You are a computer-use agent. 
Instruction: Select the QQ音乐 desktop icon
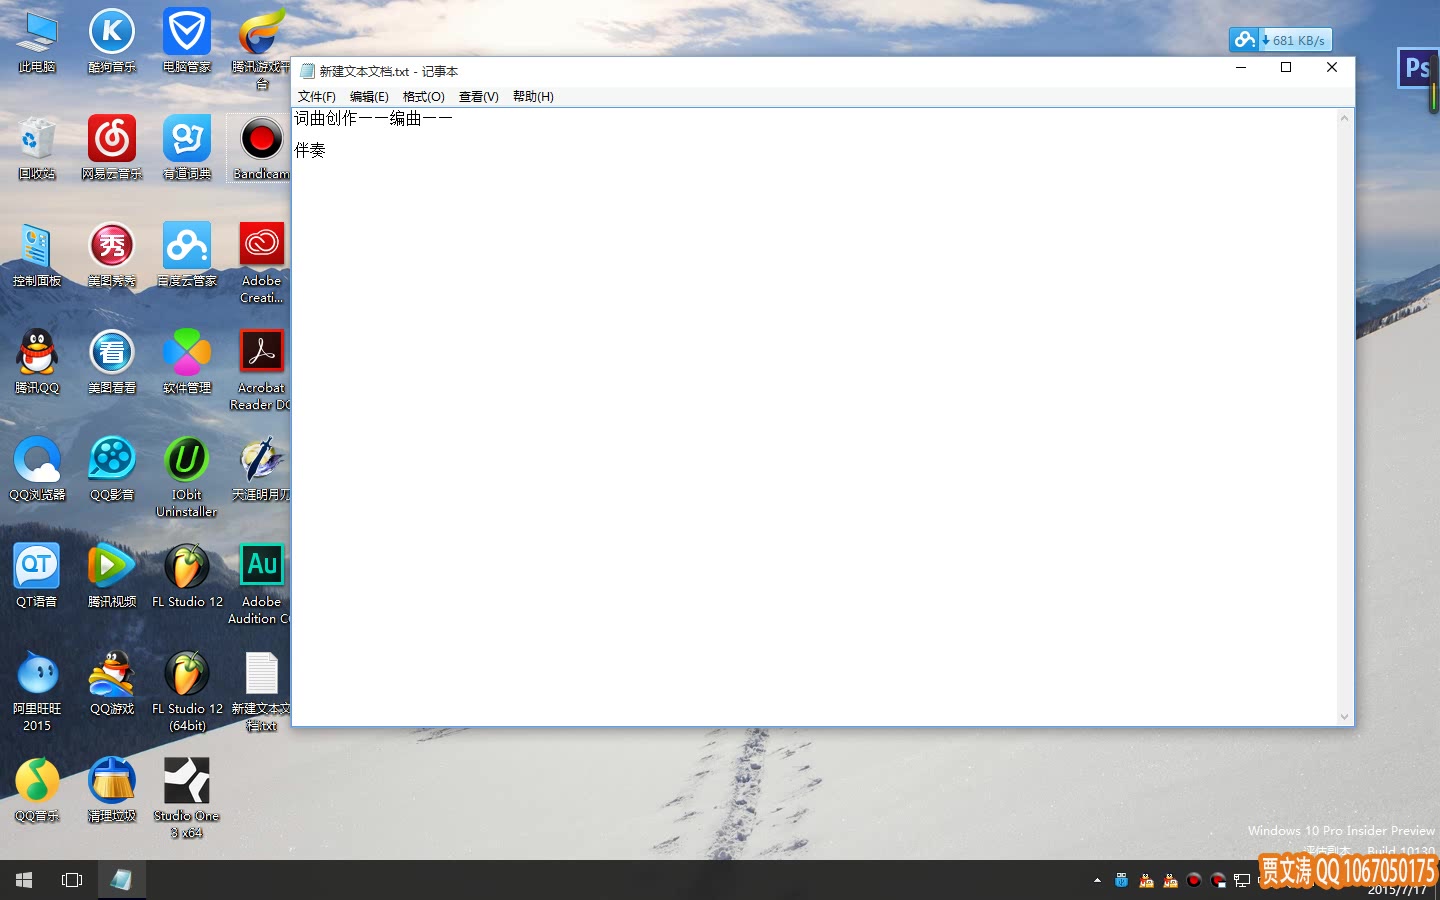(37, 790)
